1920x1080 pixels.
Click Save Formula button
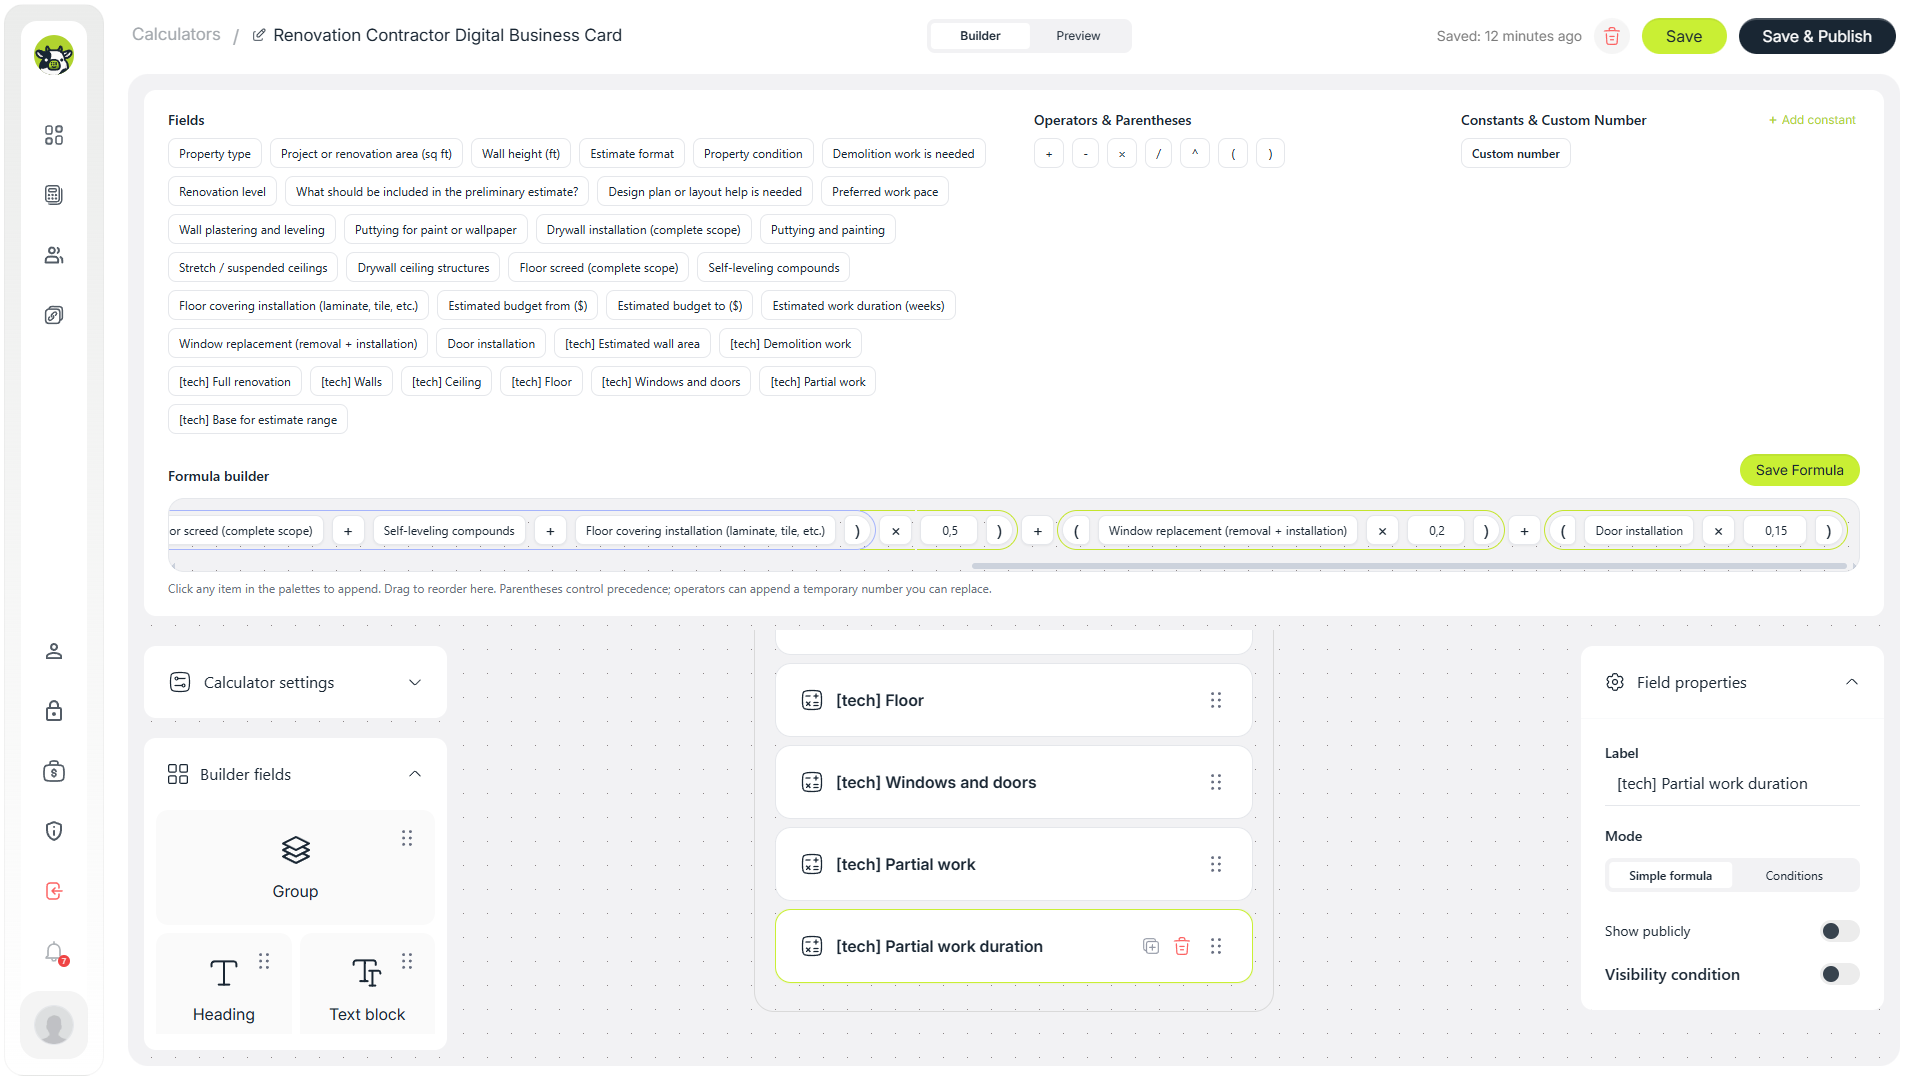(x=1799, y=470)
